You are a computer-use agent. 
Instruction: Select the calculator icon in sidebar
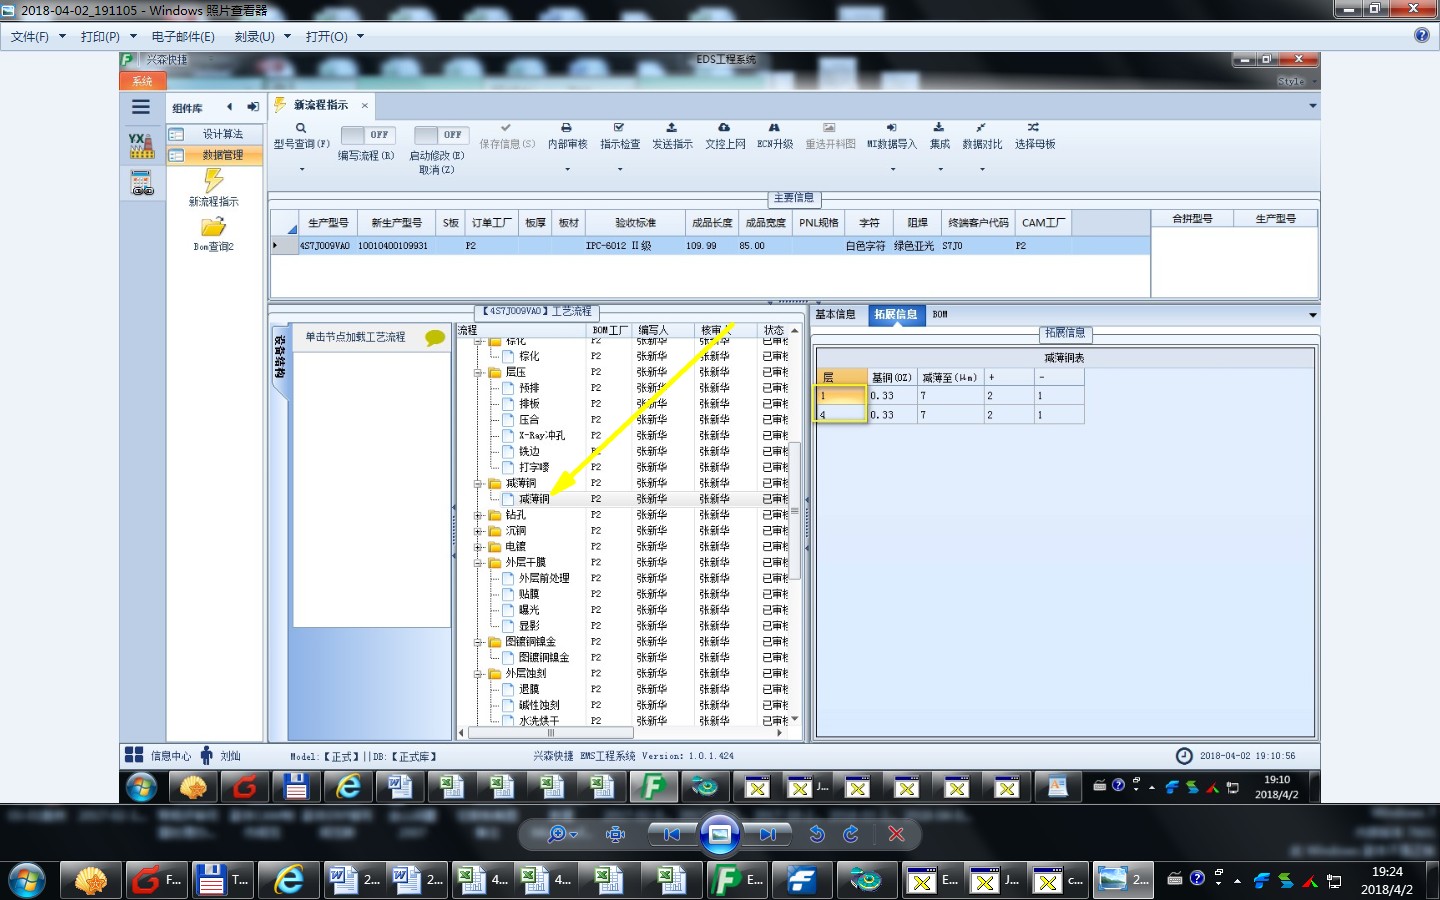pos(142,183)
